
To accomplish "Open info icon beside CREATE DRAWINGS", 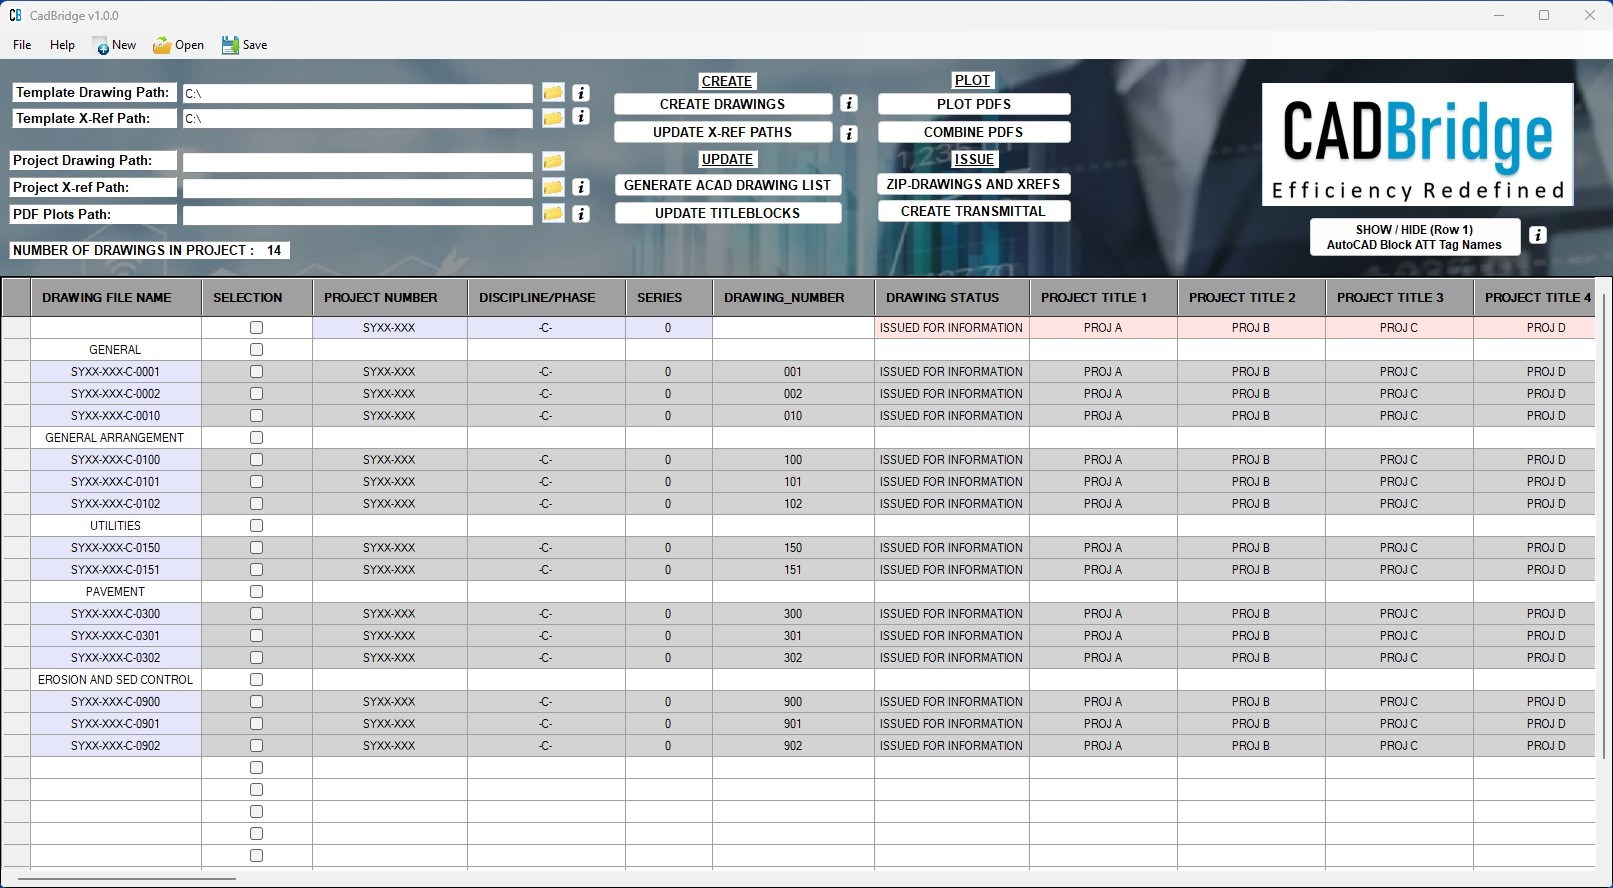I will tap(849, 103).
